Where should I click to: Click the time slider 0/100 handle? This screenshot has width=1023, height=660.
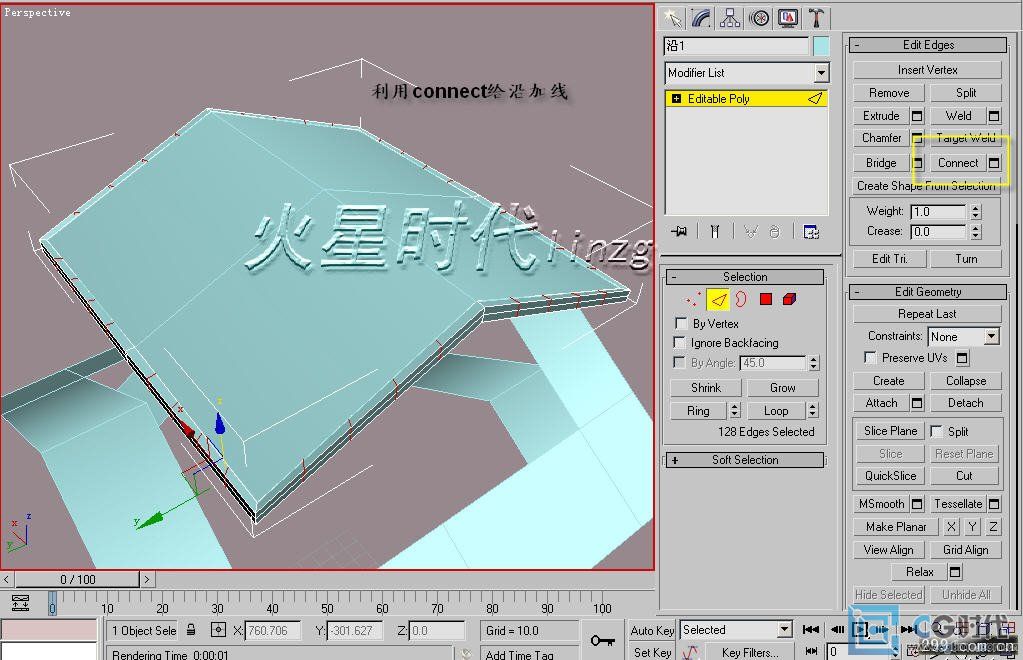pyautogui.click(x=78, y=579)
